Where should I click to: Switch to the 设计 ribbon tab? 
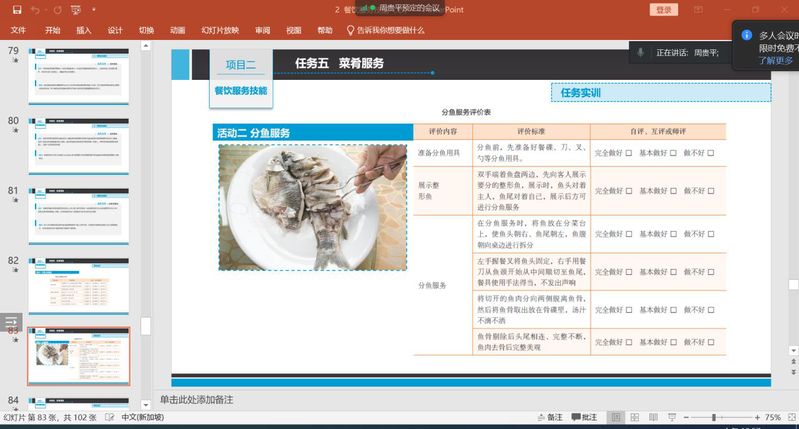[115, 30]
